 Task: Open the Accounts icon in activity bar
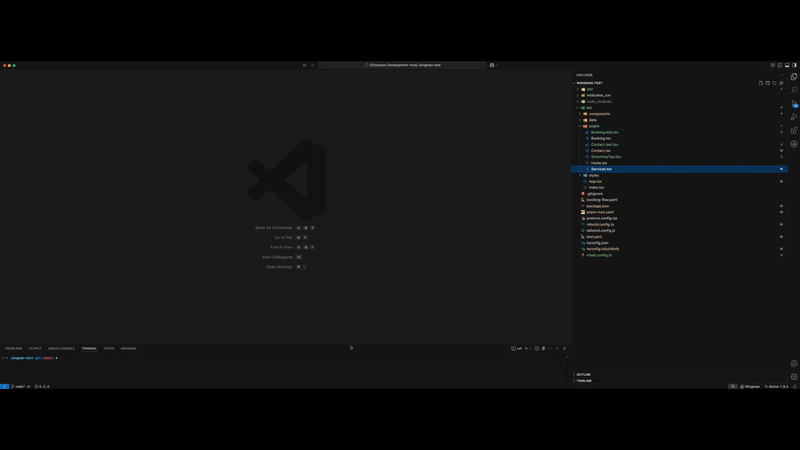pyautogui.click(x=794, y=364)
